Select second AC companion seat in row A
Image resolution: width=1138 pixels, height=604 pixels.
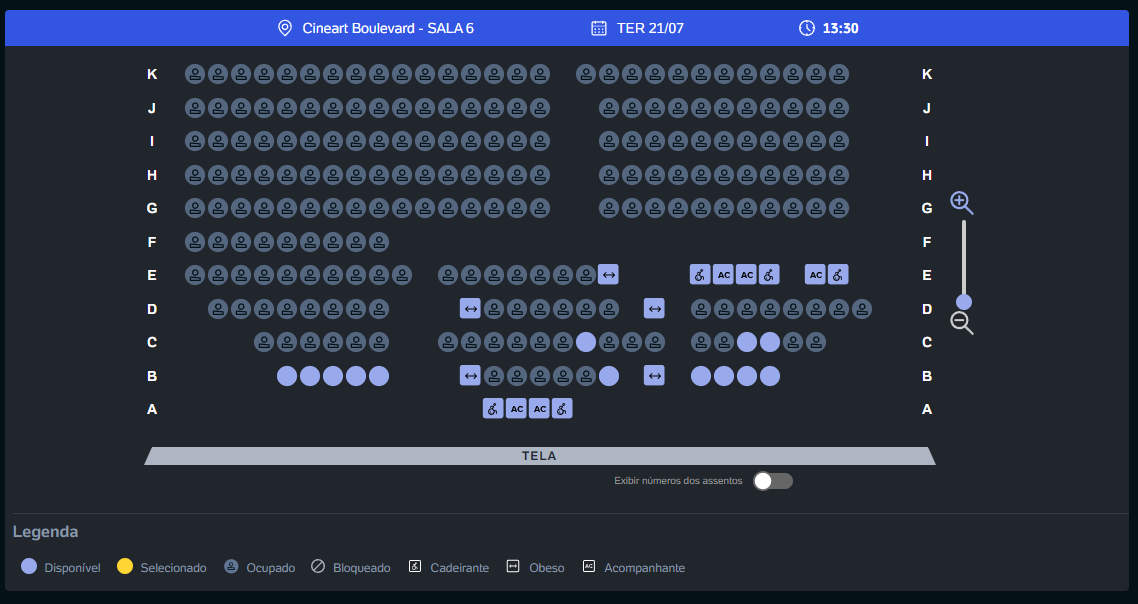[539, 409]
